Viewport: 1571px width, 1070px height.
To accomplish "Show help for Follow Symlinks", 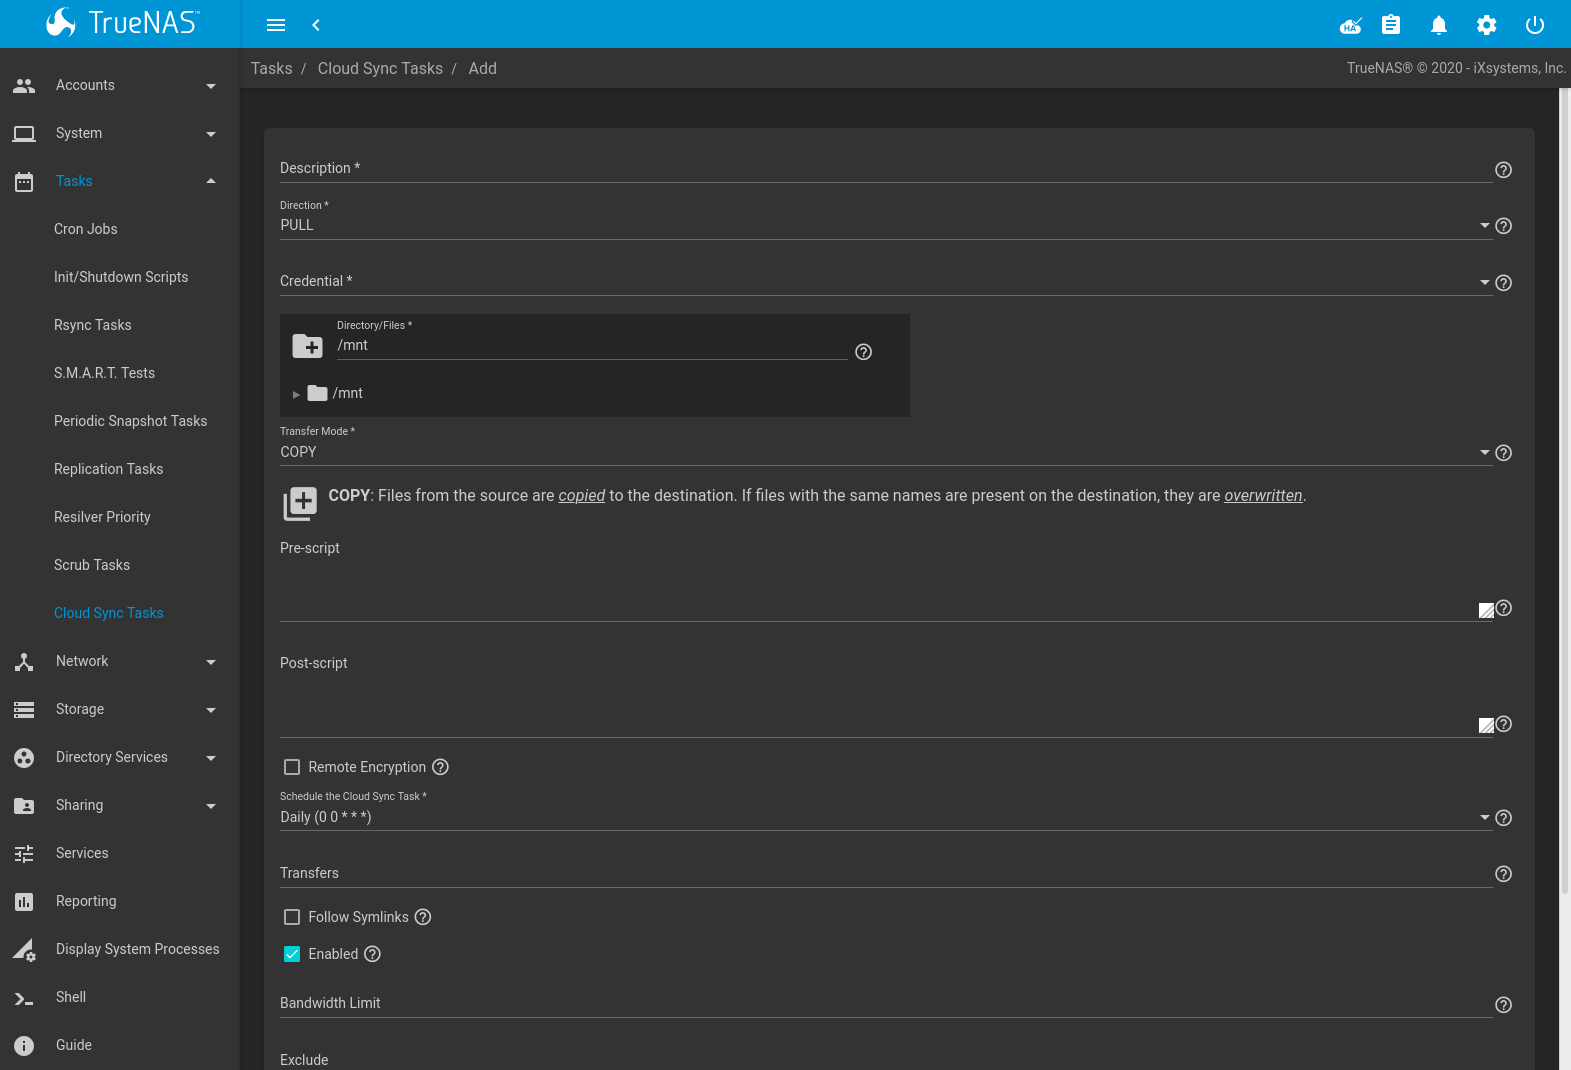I will 423,917.
